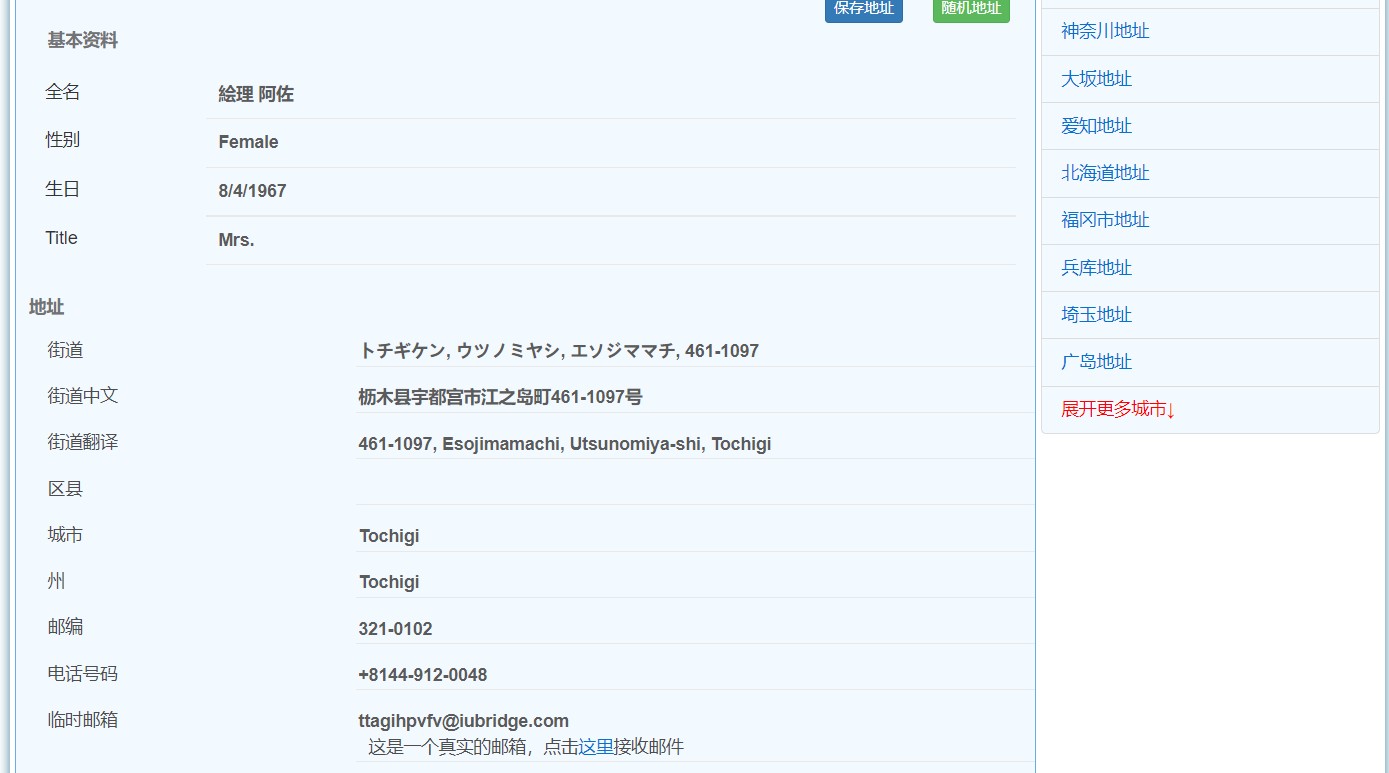Open the 北海道地址 page

pos(1104,173)
